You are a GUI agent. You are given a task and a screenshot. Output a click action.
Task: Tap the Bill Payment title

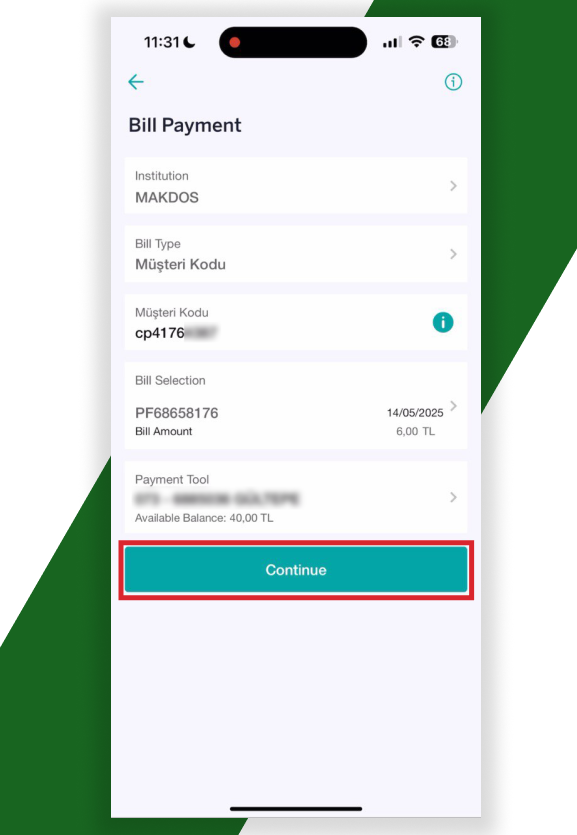(185, 125)
